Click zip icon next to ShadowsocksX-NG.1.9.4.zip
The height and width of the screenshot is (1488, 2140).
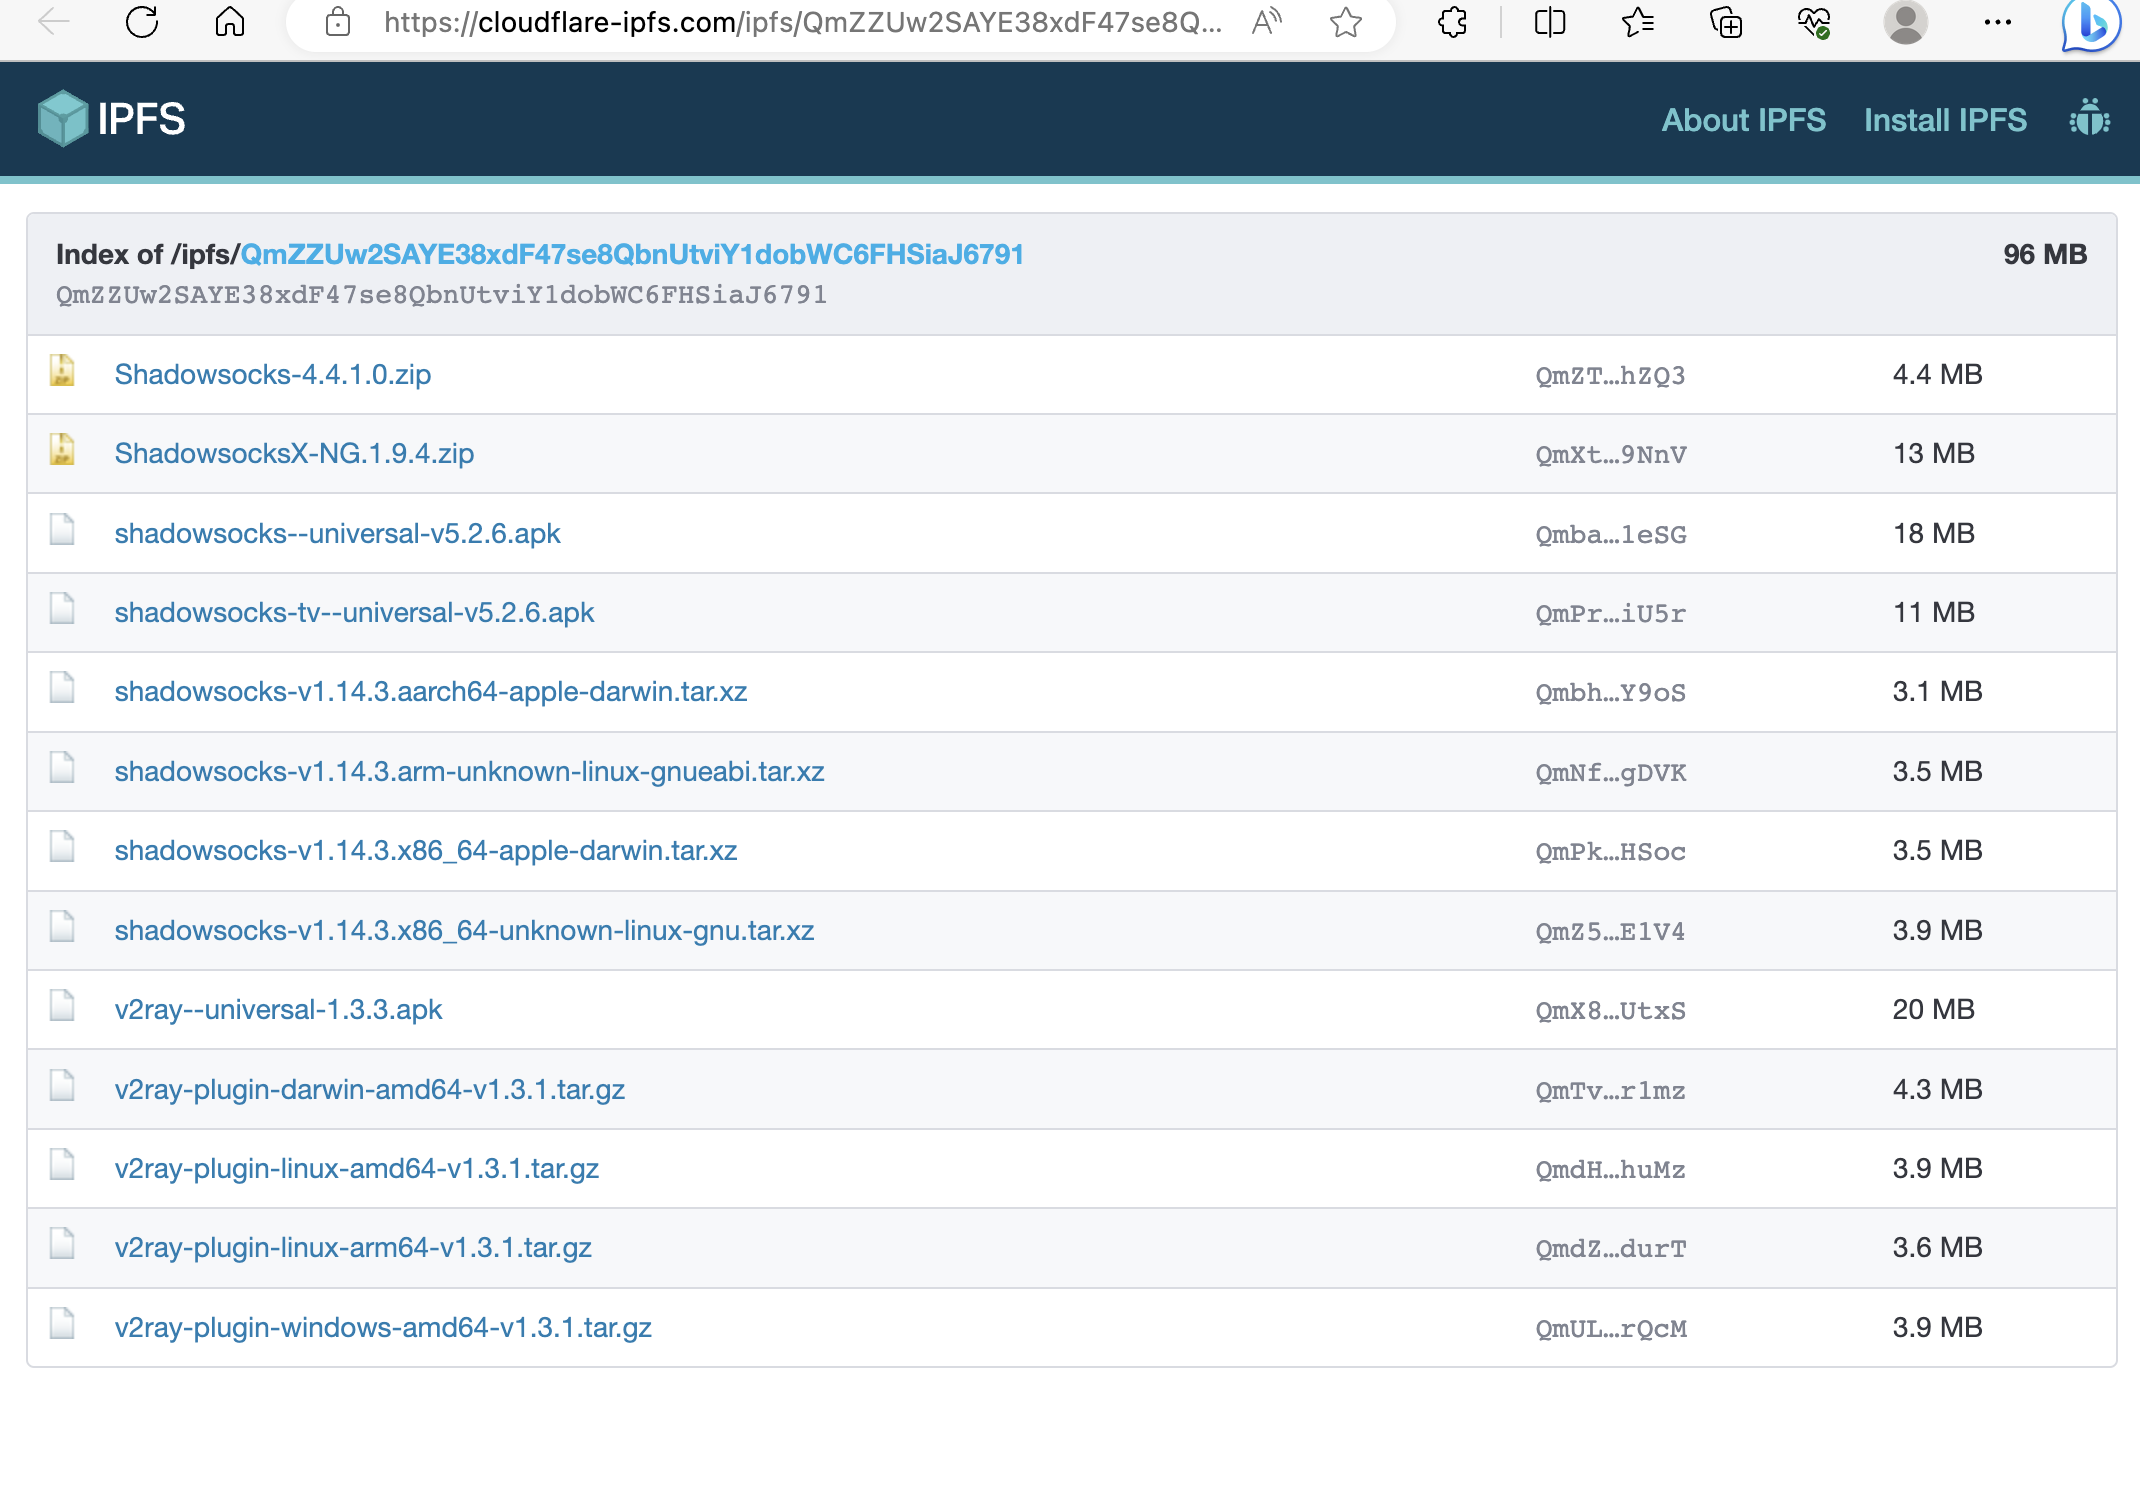tap(62, 449)
